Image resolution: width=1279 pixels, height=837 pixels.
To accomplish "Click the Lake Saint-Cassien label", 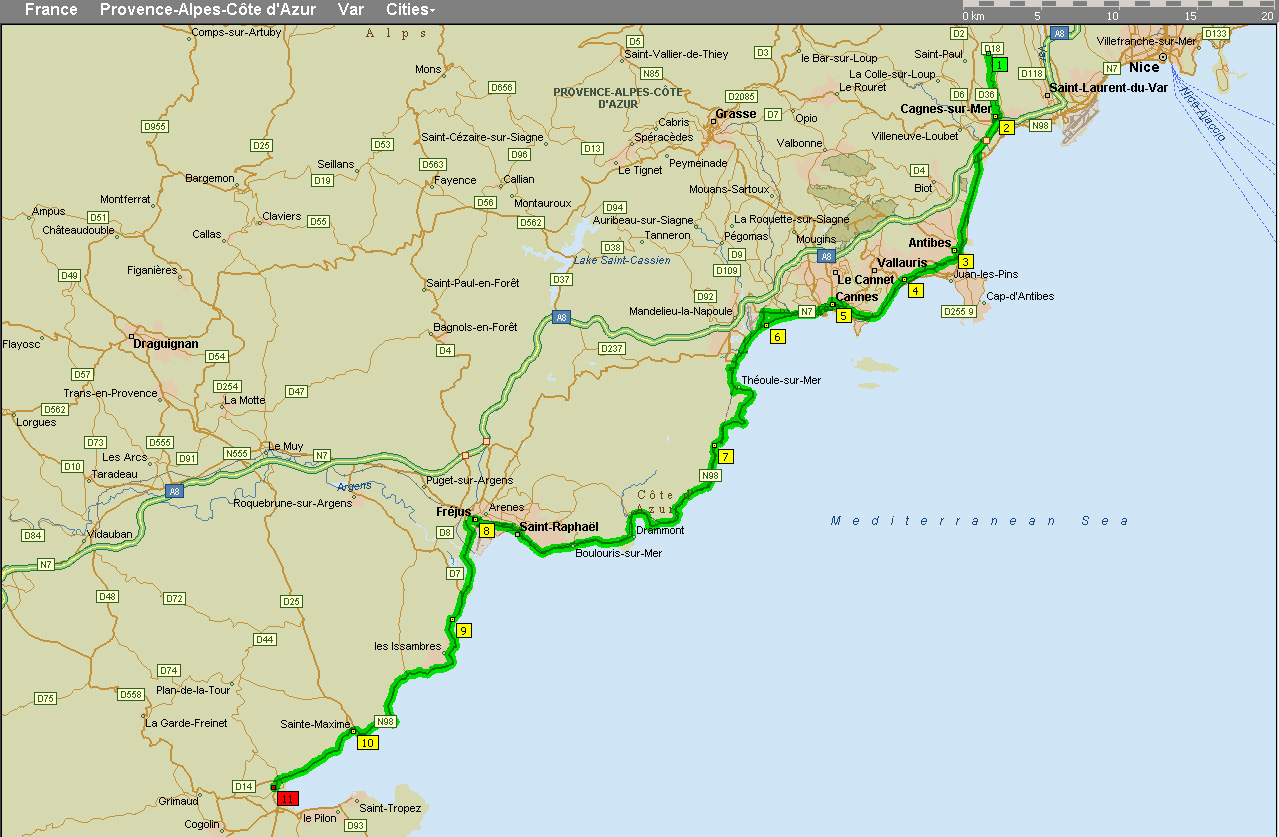I will pyautogui.click(x=622, y=260).
